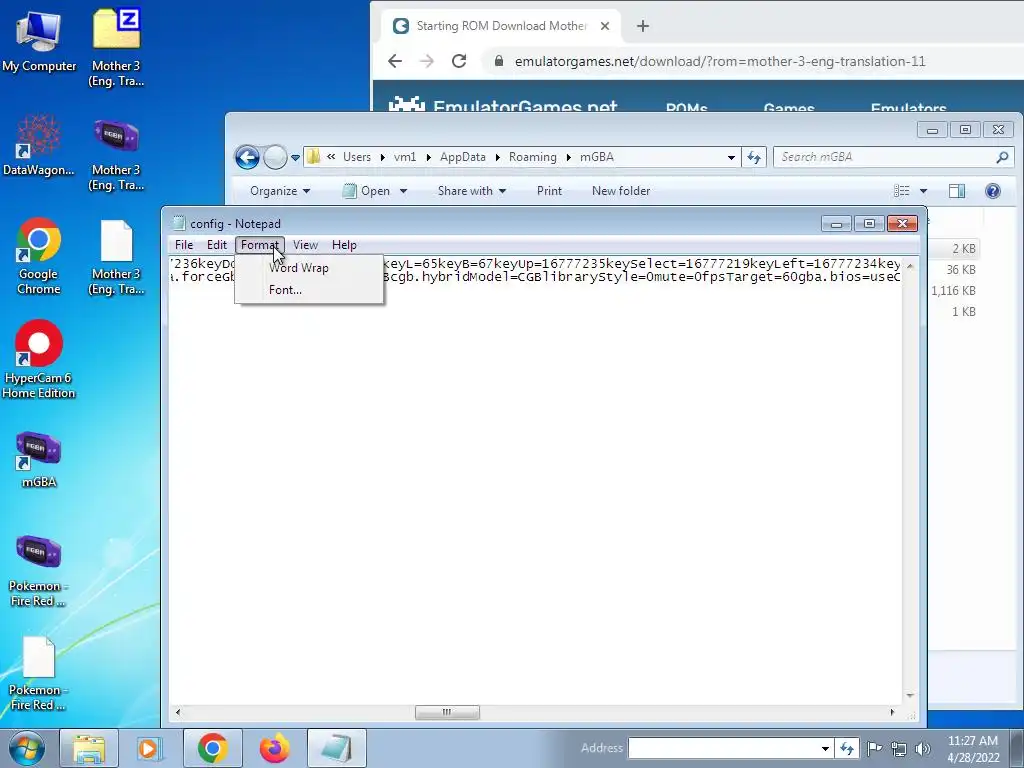Image resolution: width=1024 pixels, height=768 pixels.
Task: Click taskbar Address input field
Action: pos(724,748)
